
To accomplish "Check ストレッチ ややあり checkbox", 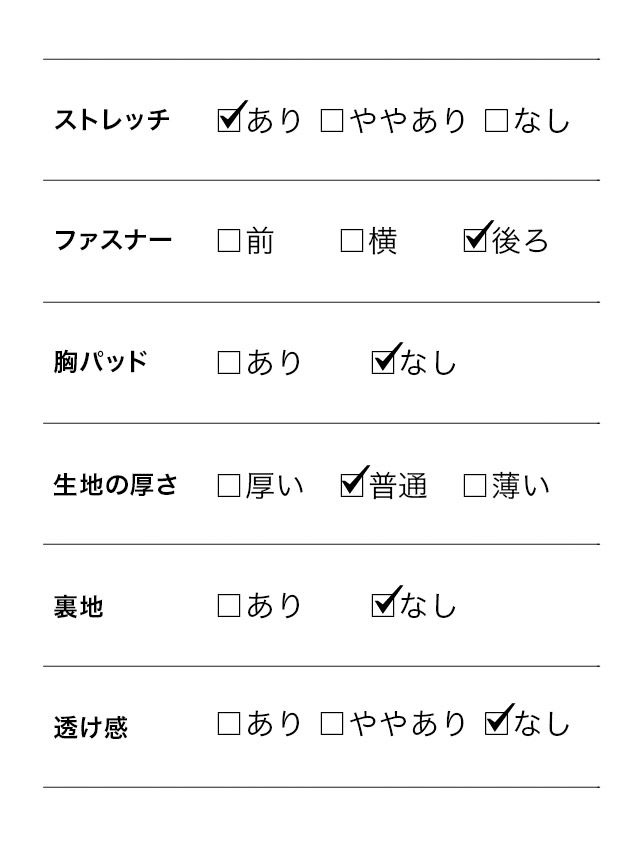I will coord(332,121).
